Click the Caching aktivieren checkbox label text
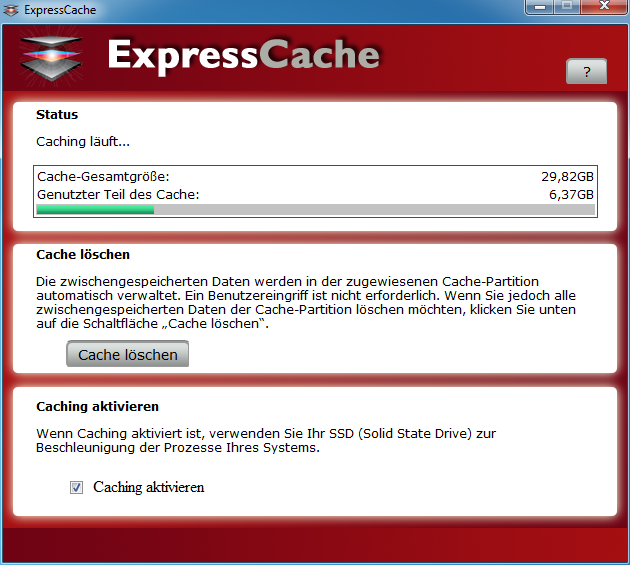 148,488
